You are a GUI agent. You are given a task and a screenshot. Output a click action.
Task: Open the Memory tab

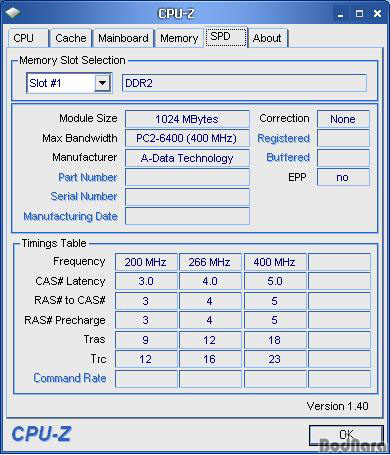(179, 38)
